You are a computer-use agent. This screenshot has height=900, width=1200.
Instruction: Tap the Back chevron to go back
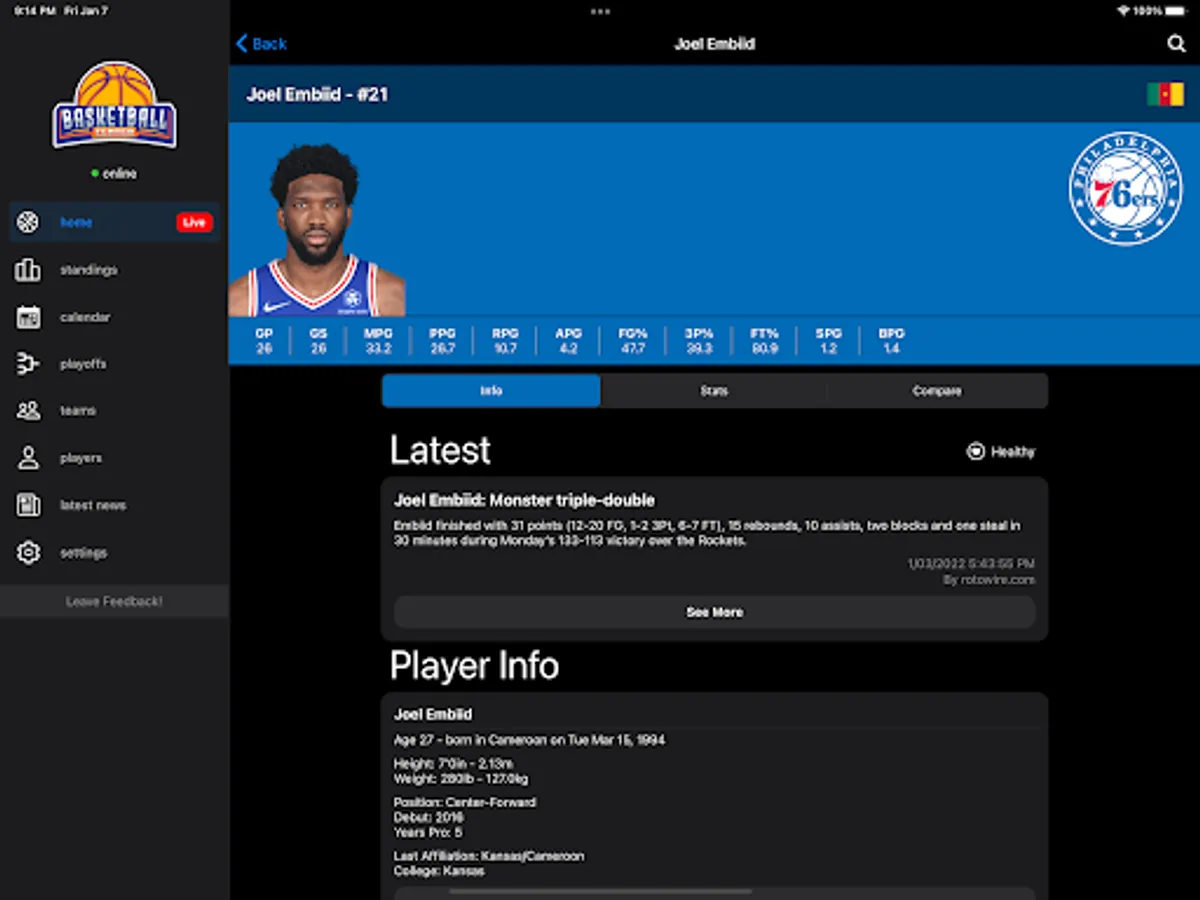click(243, 44)
